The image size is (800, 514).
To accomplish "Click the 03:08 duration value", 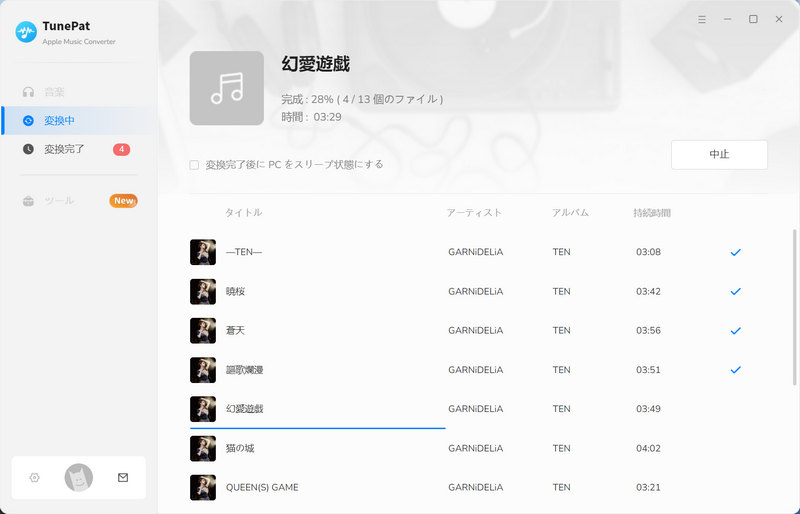I will [x=648, y=252].
